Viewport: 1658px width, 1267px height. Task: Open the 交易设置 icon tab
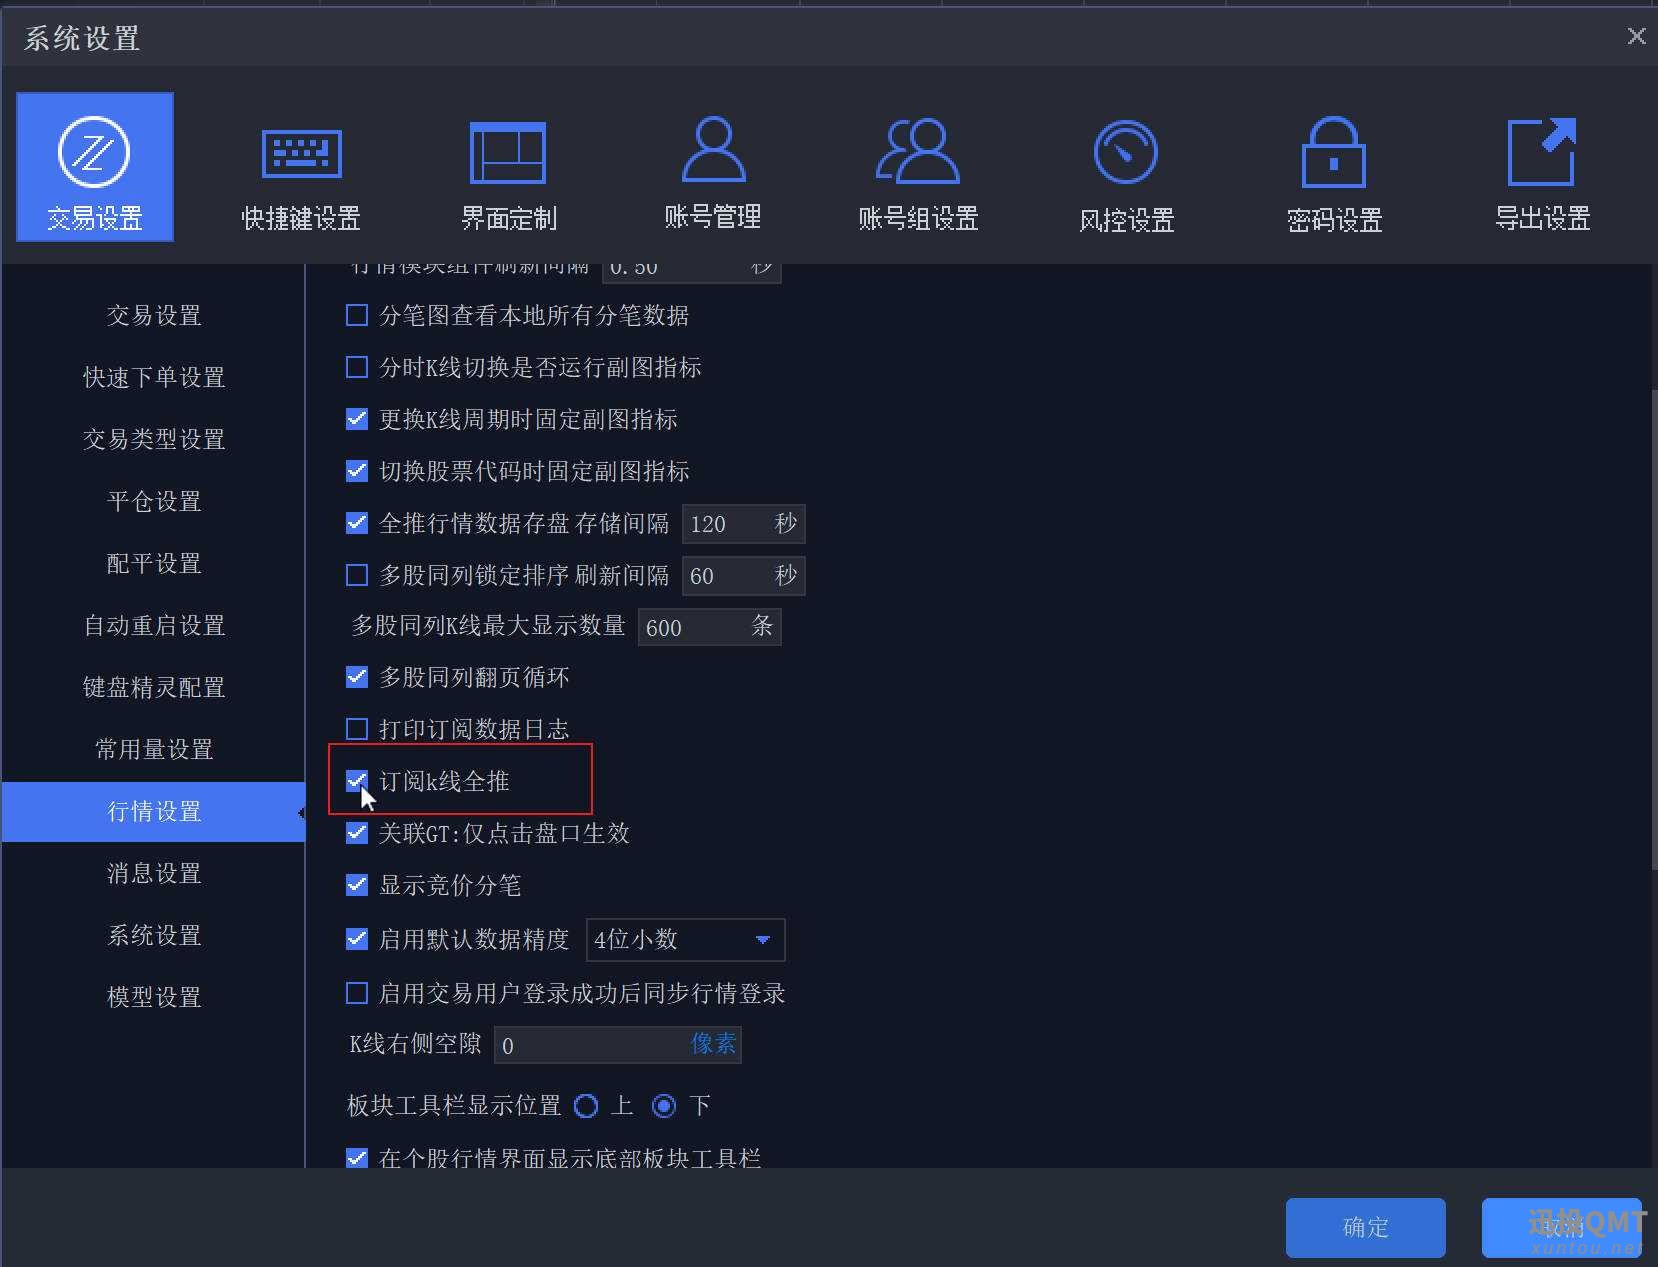click(95, 167)
